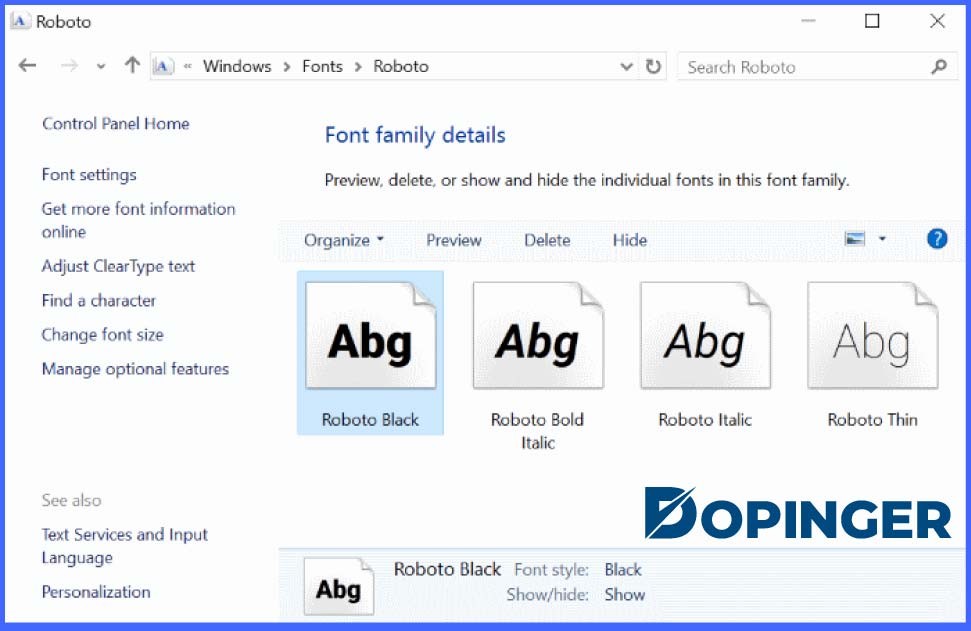
Task: Open Adjust ClearType text
Action: (117, 267)
